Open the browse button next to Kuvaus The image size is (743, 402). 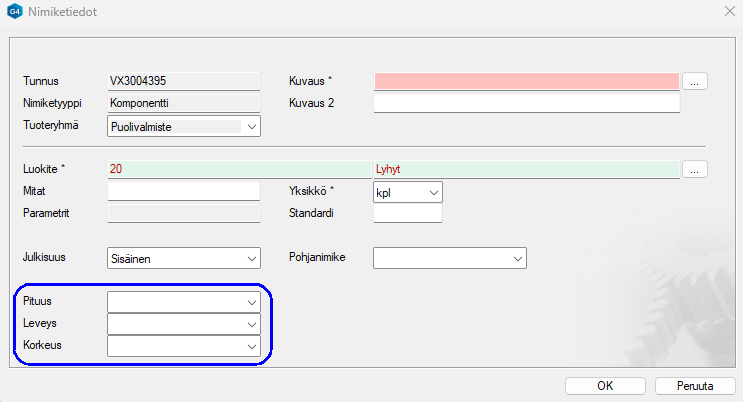pos(696,81)
